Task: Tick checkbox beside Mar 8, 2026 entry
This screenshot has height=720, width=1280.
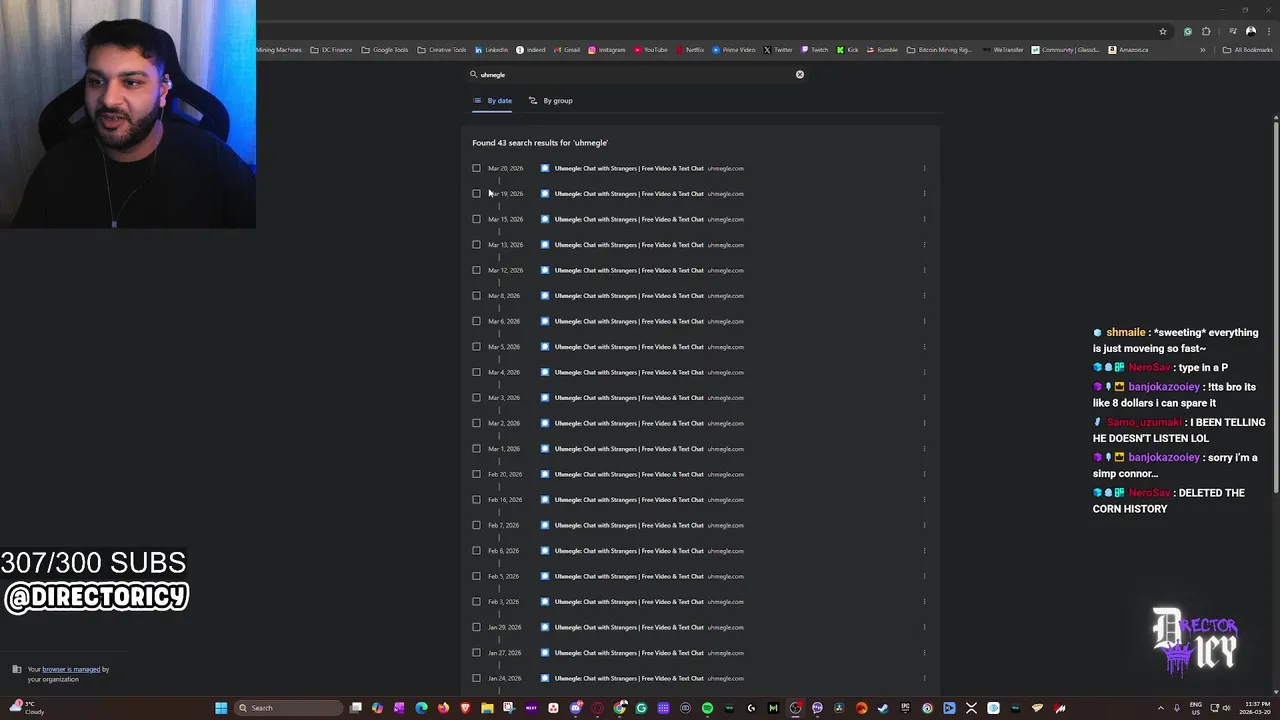Action: tap(476, 296)
